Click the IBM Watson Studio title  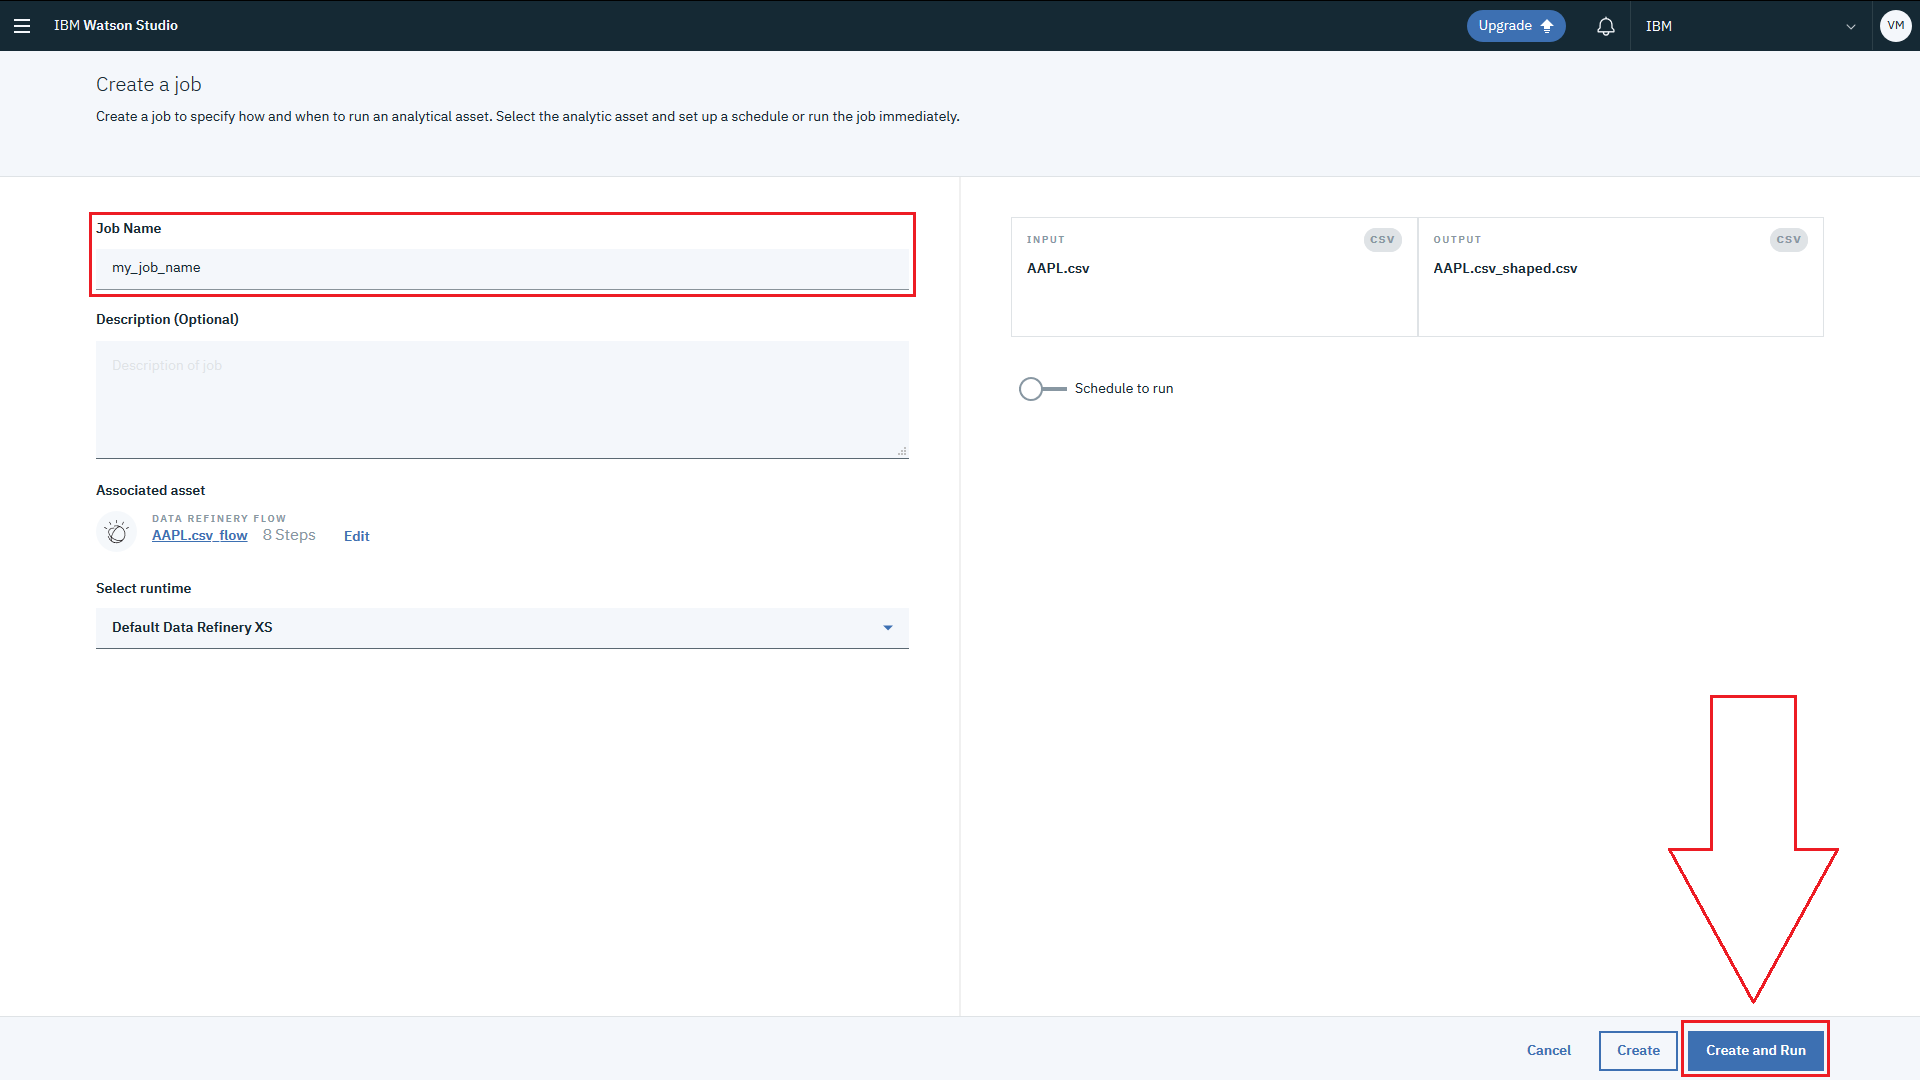[x=116, y=26]
